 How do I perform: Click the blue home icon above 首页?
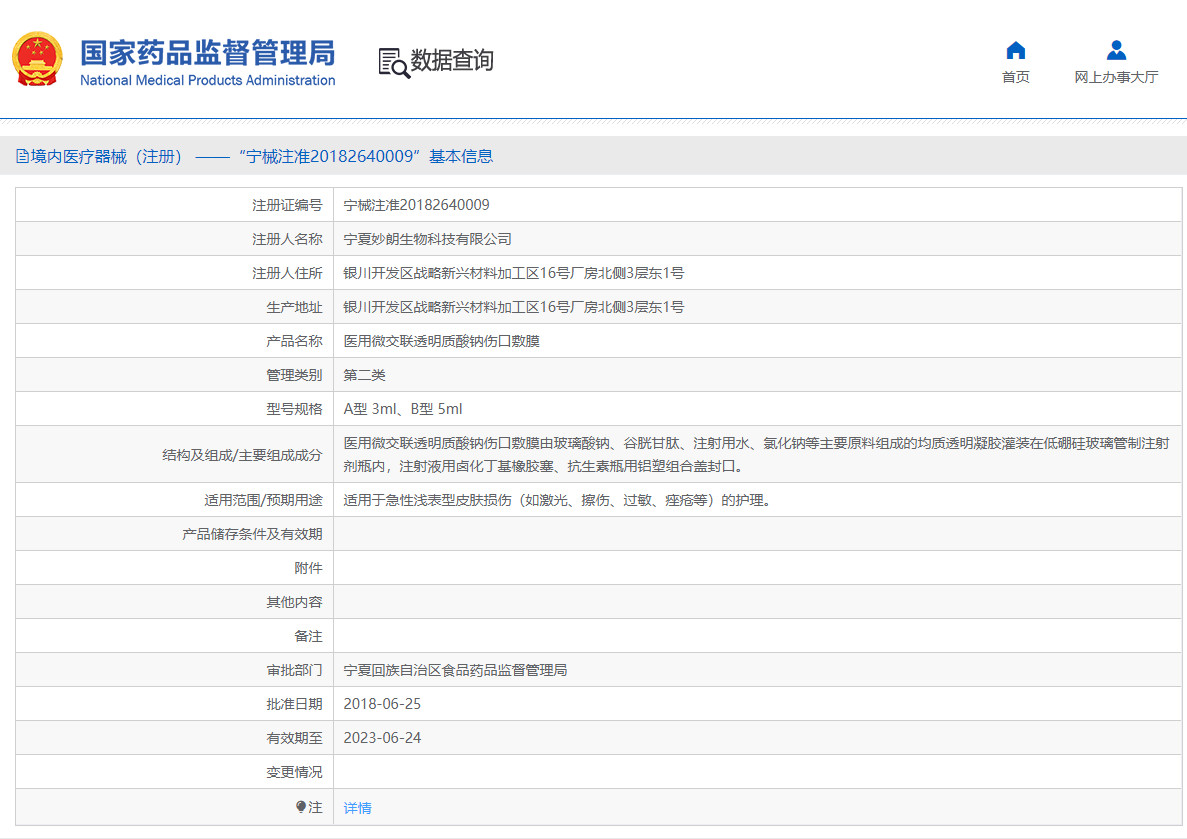pyautogui.click(x=1016, y=49)
